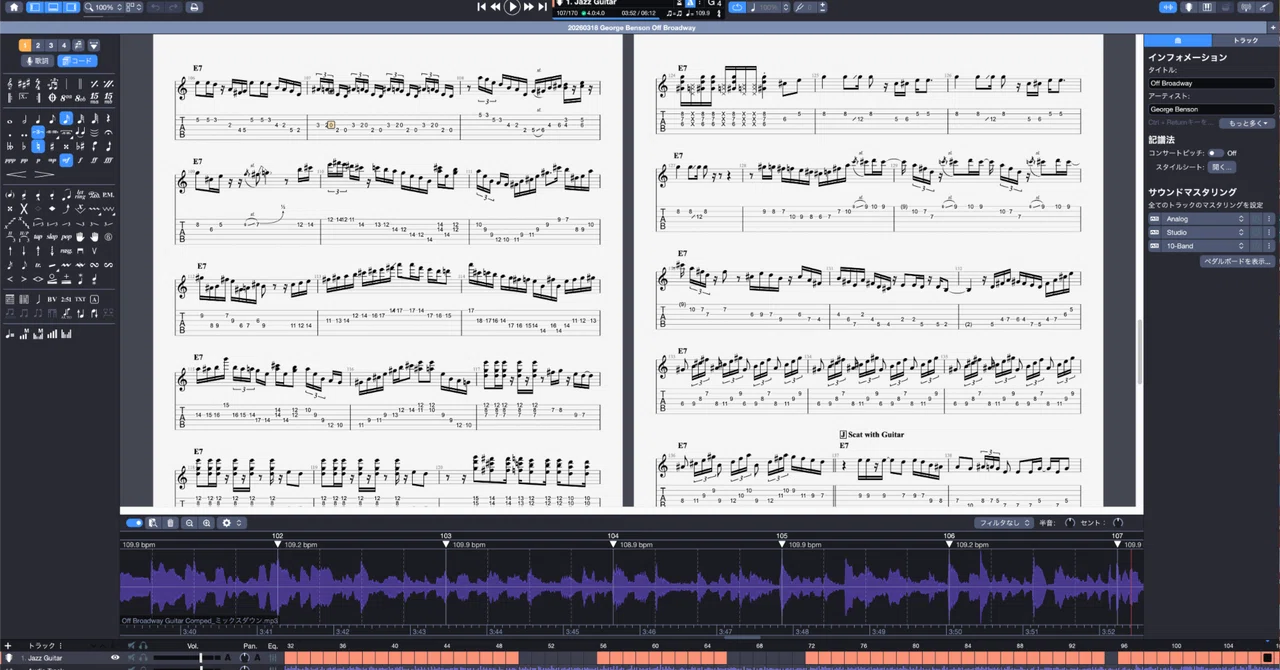Image resolution: width=1280 pixels, height=670 pixels.
Task: Go to the Home screen icon
Action: point(13,7)
